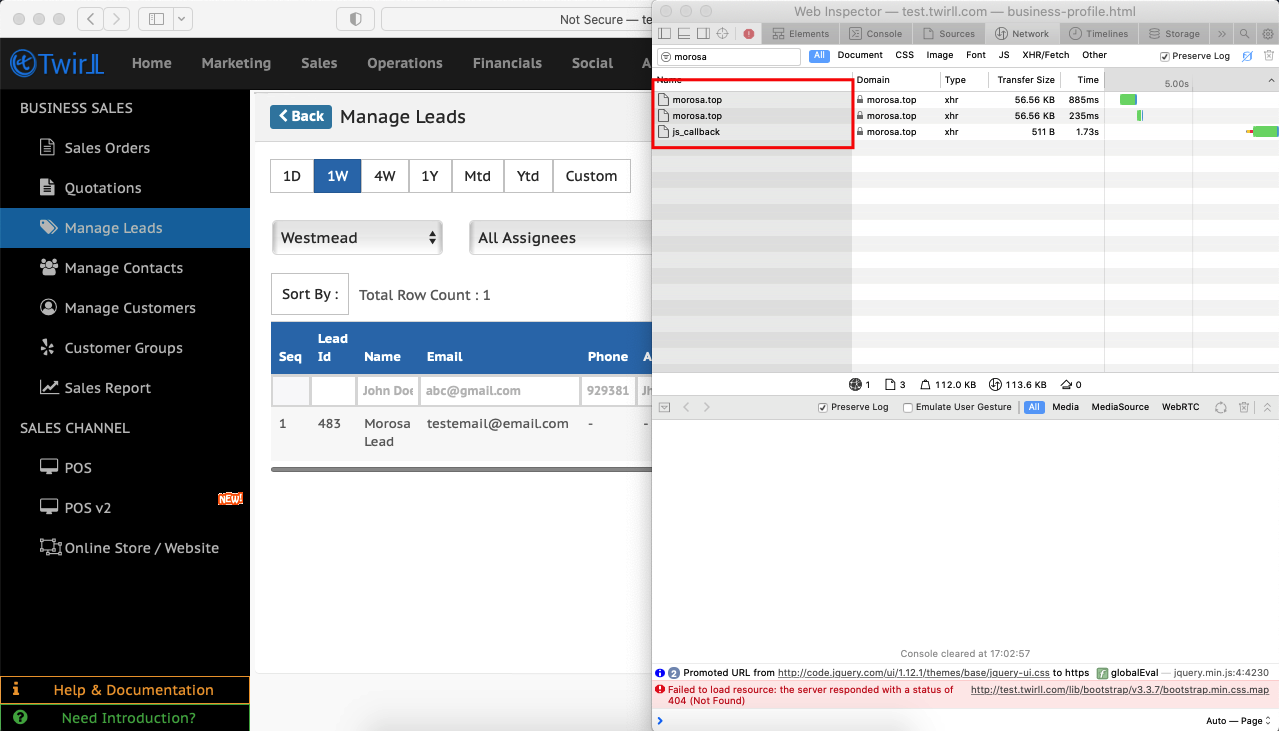This screenshot has height=731, width=1279.
Task: Switch to the Console tab in inspector
Action: pyautogui.click(x=875, y=34)
